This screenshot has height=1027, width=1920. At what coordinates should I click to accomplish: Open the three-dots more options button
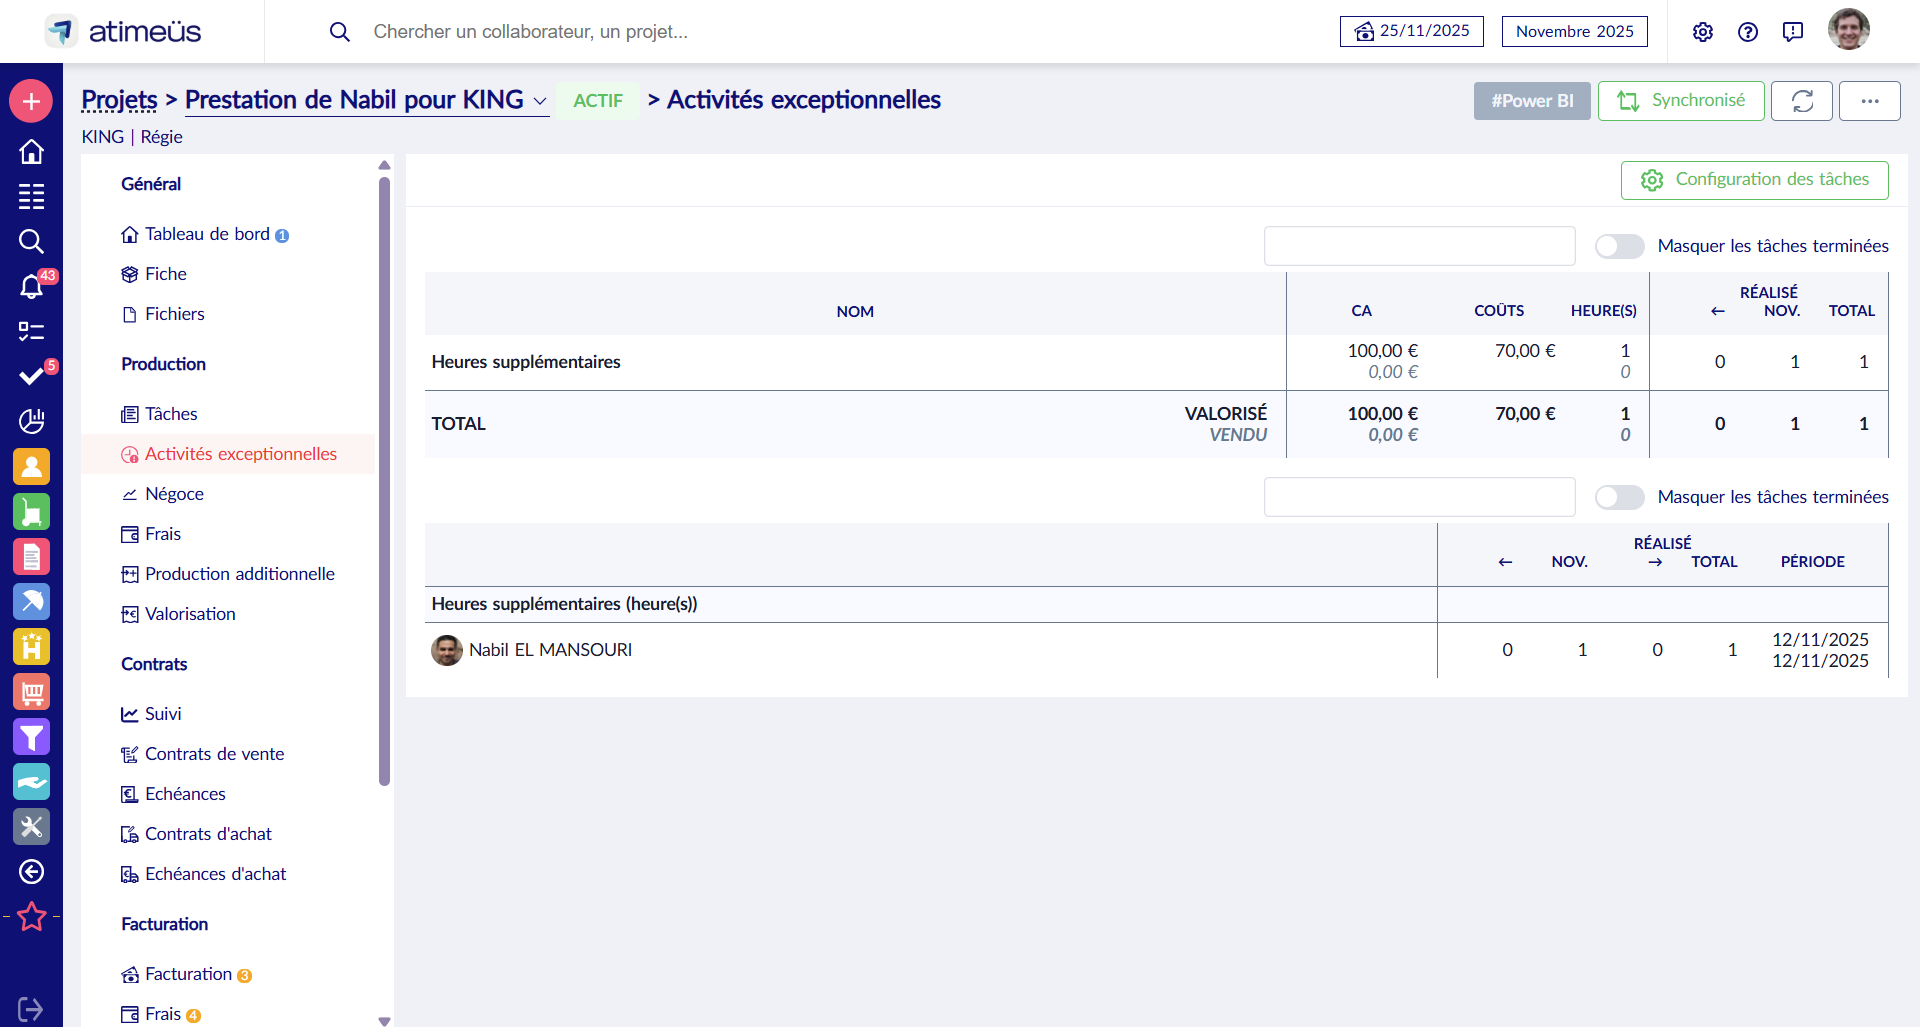(x=1870, y=101)
